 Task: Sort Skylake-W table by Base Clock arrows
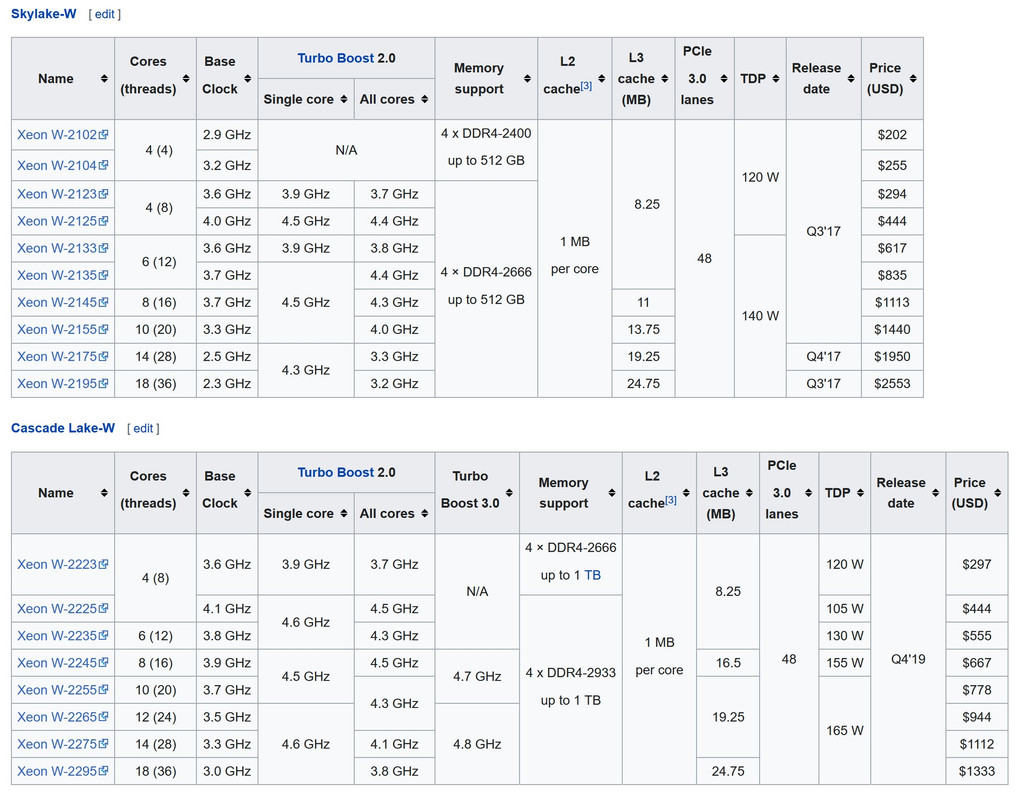pyautogui.click(x=248, y=79)
